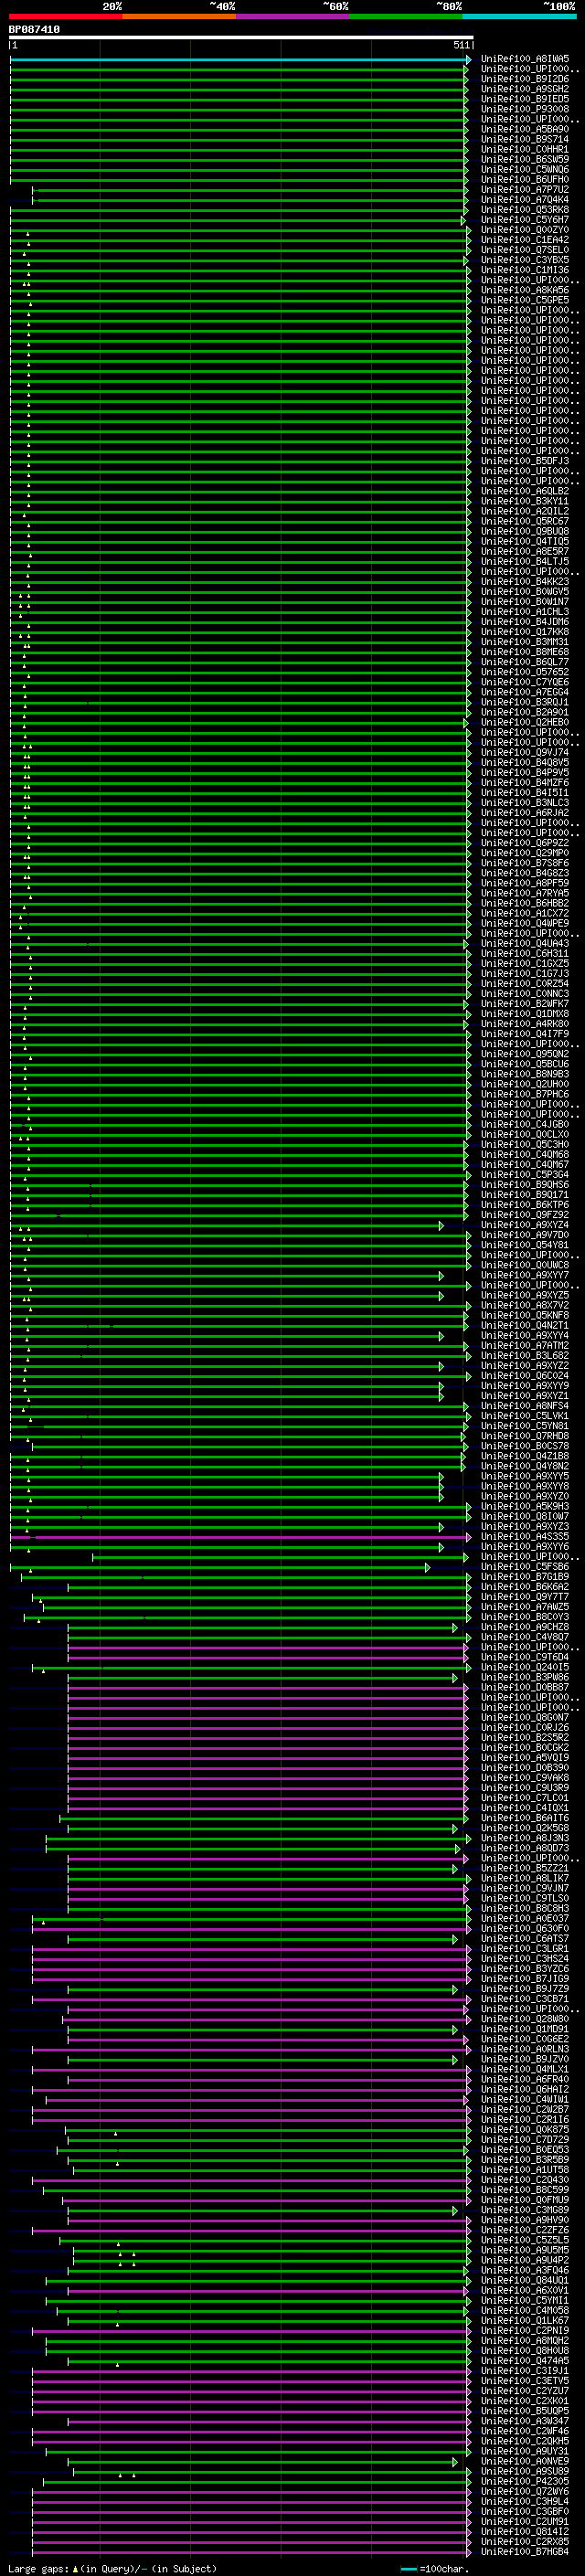This screenshot has height=2576, width=585.
Task: Select the BP087410 query label
Action: pos(34,30)
